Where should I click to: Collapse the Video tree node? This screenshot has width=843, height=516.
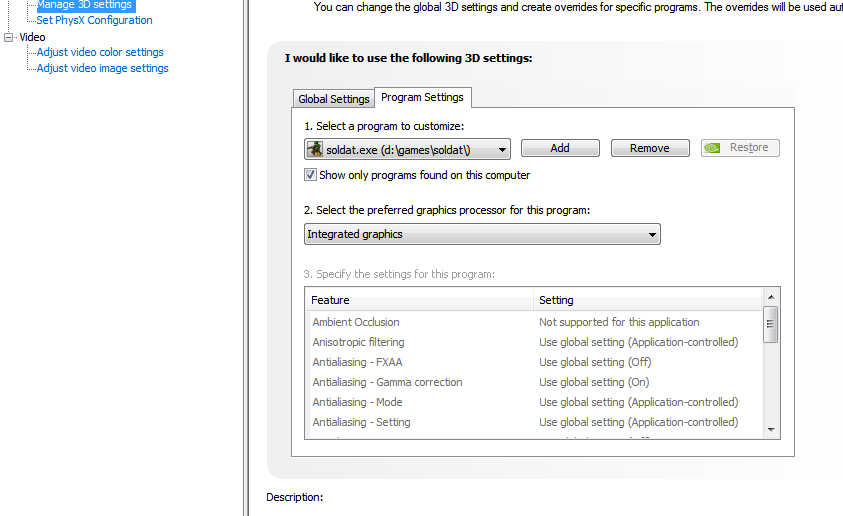click(10, 37)
